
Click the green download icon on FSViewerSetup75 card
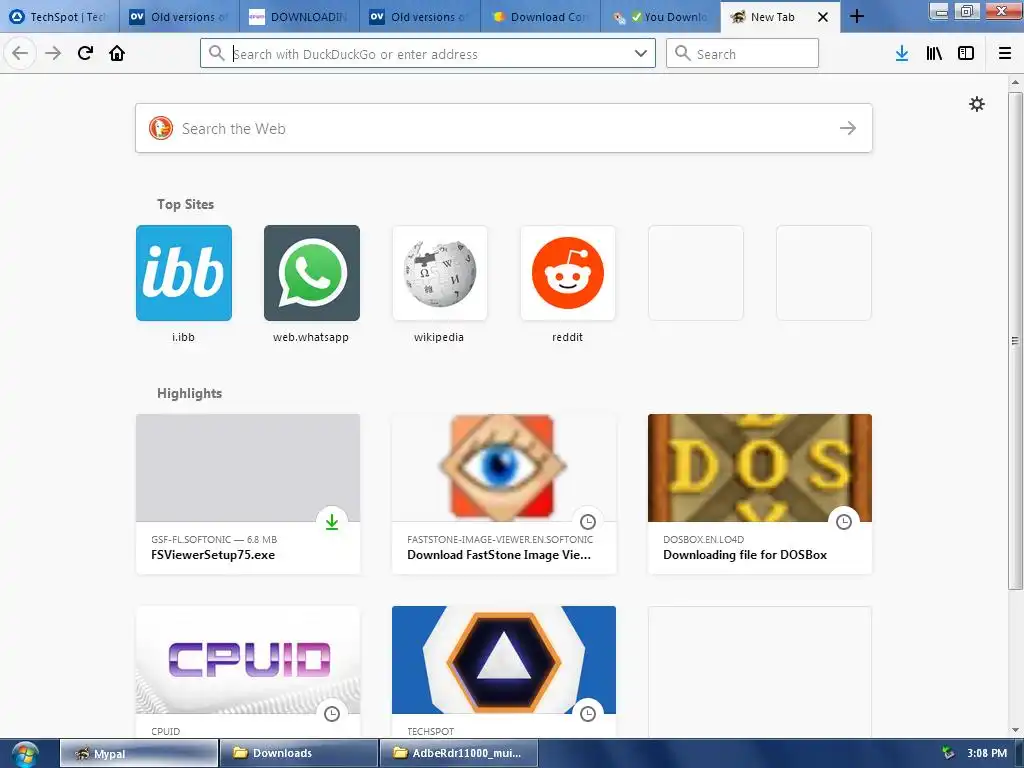point(332,522)
